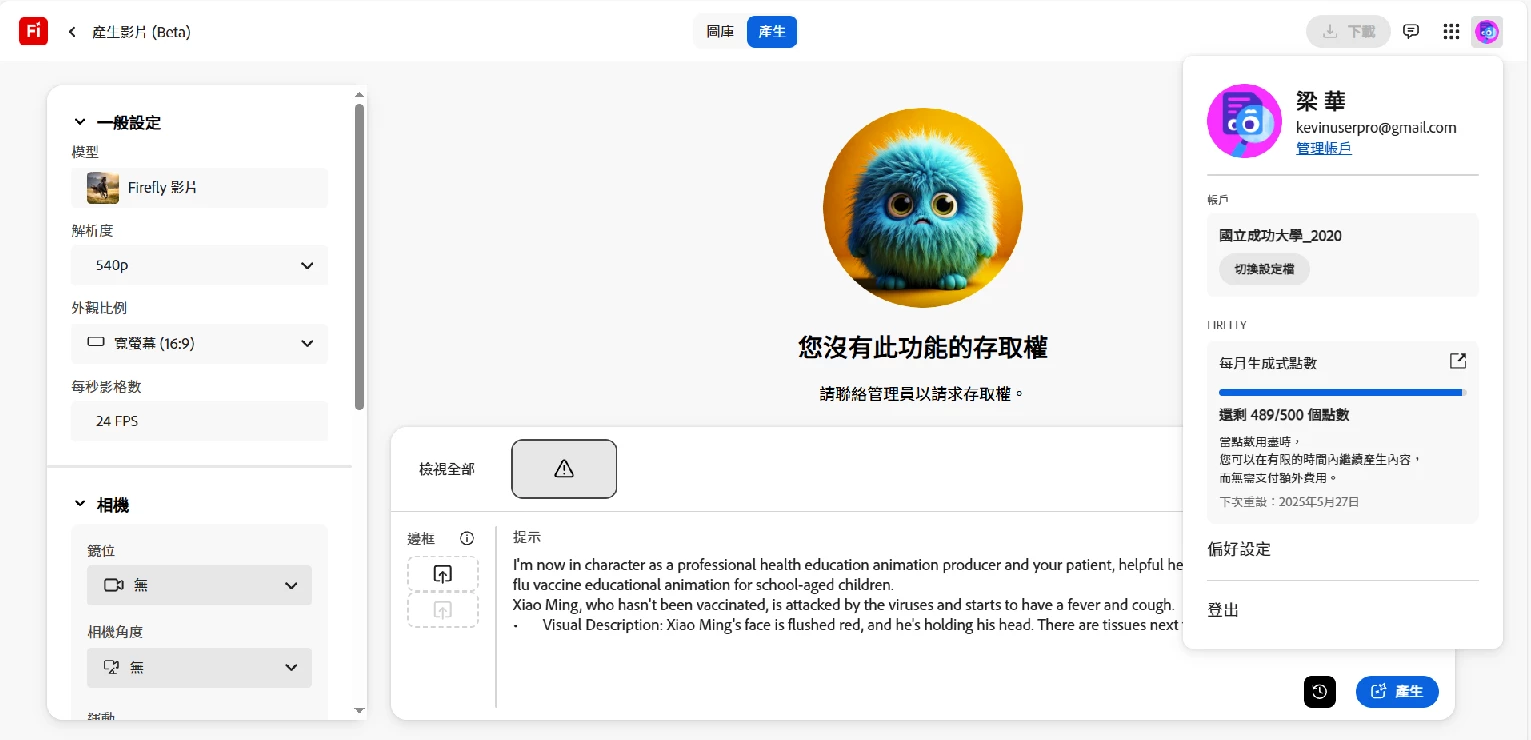
Task: Click the disabled 下載 button
Action: (x=1348, y=32)
